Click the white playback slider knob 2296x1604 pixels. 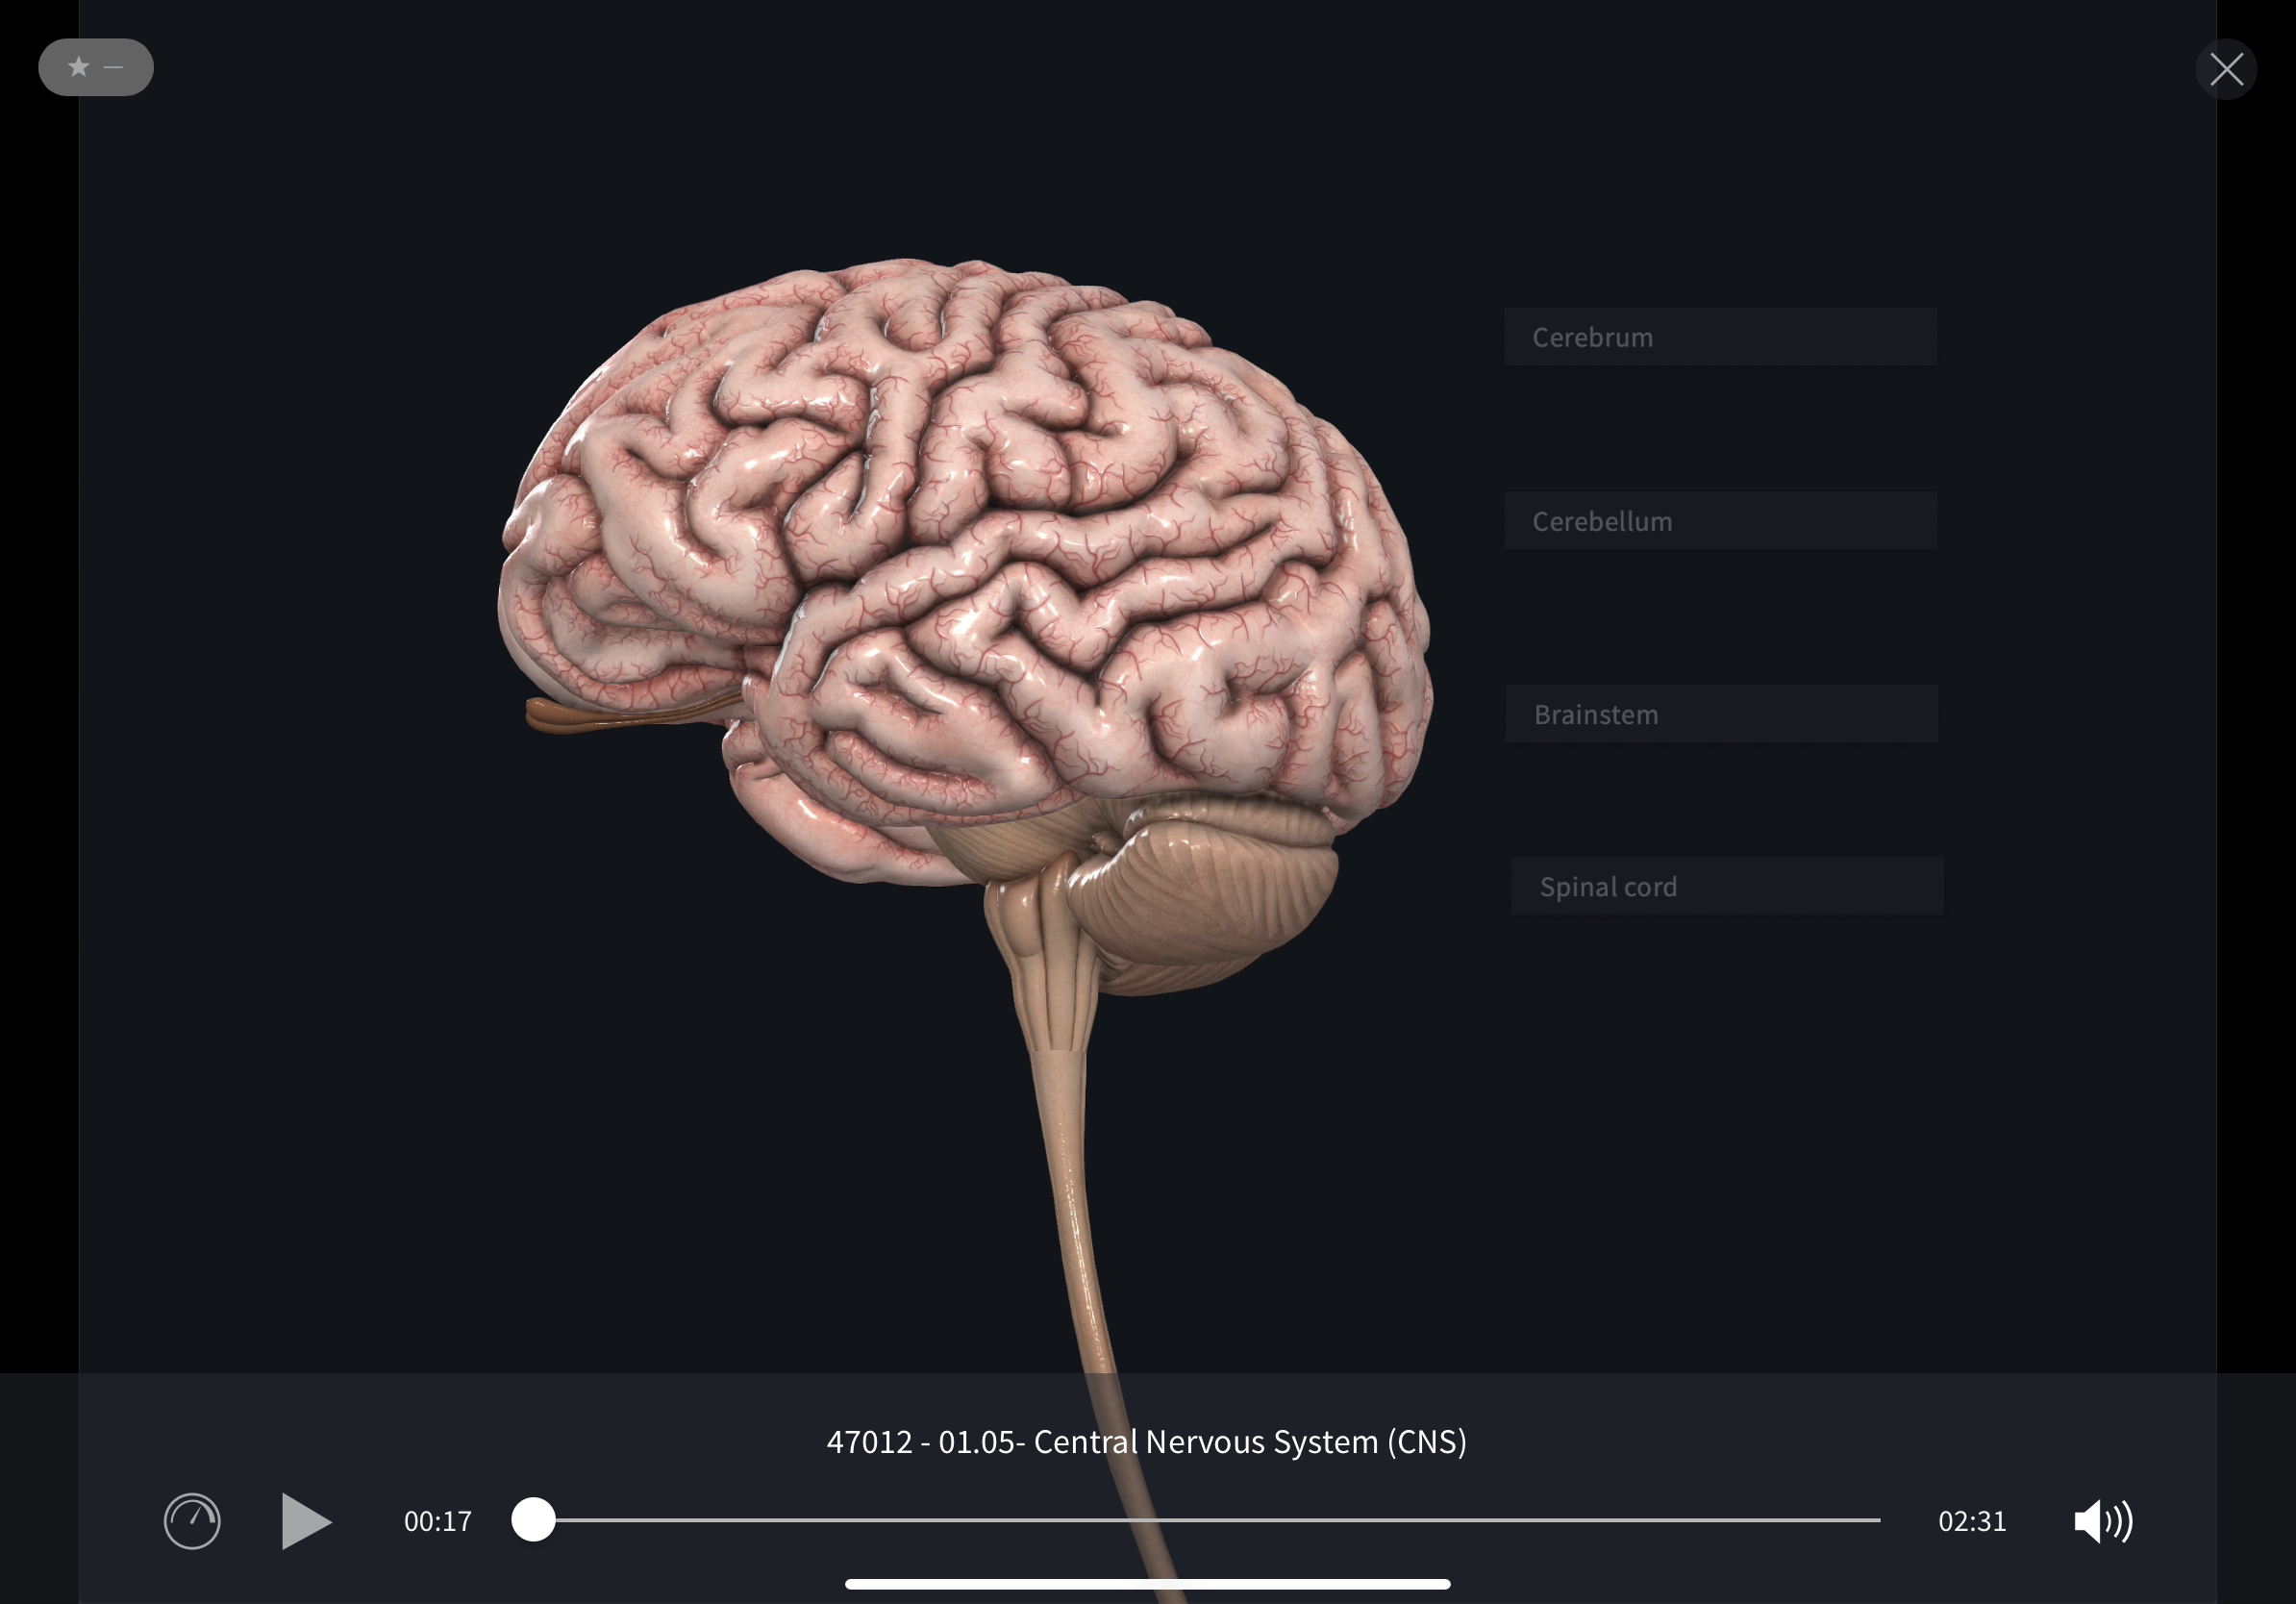point(533,1520)
